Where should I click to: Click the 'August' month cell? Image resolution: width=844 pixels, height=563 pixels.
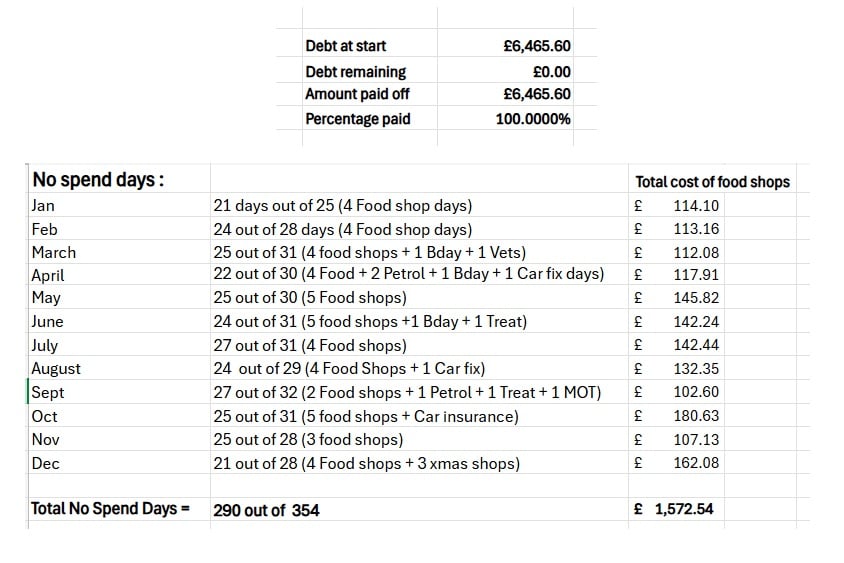click(56, 368)
